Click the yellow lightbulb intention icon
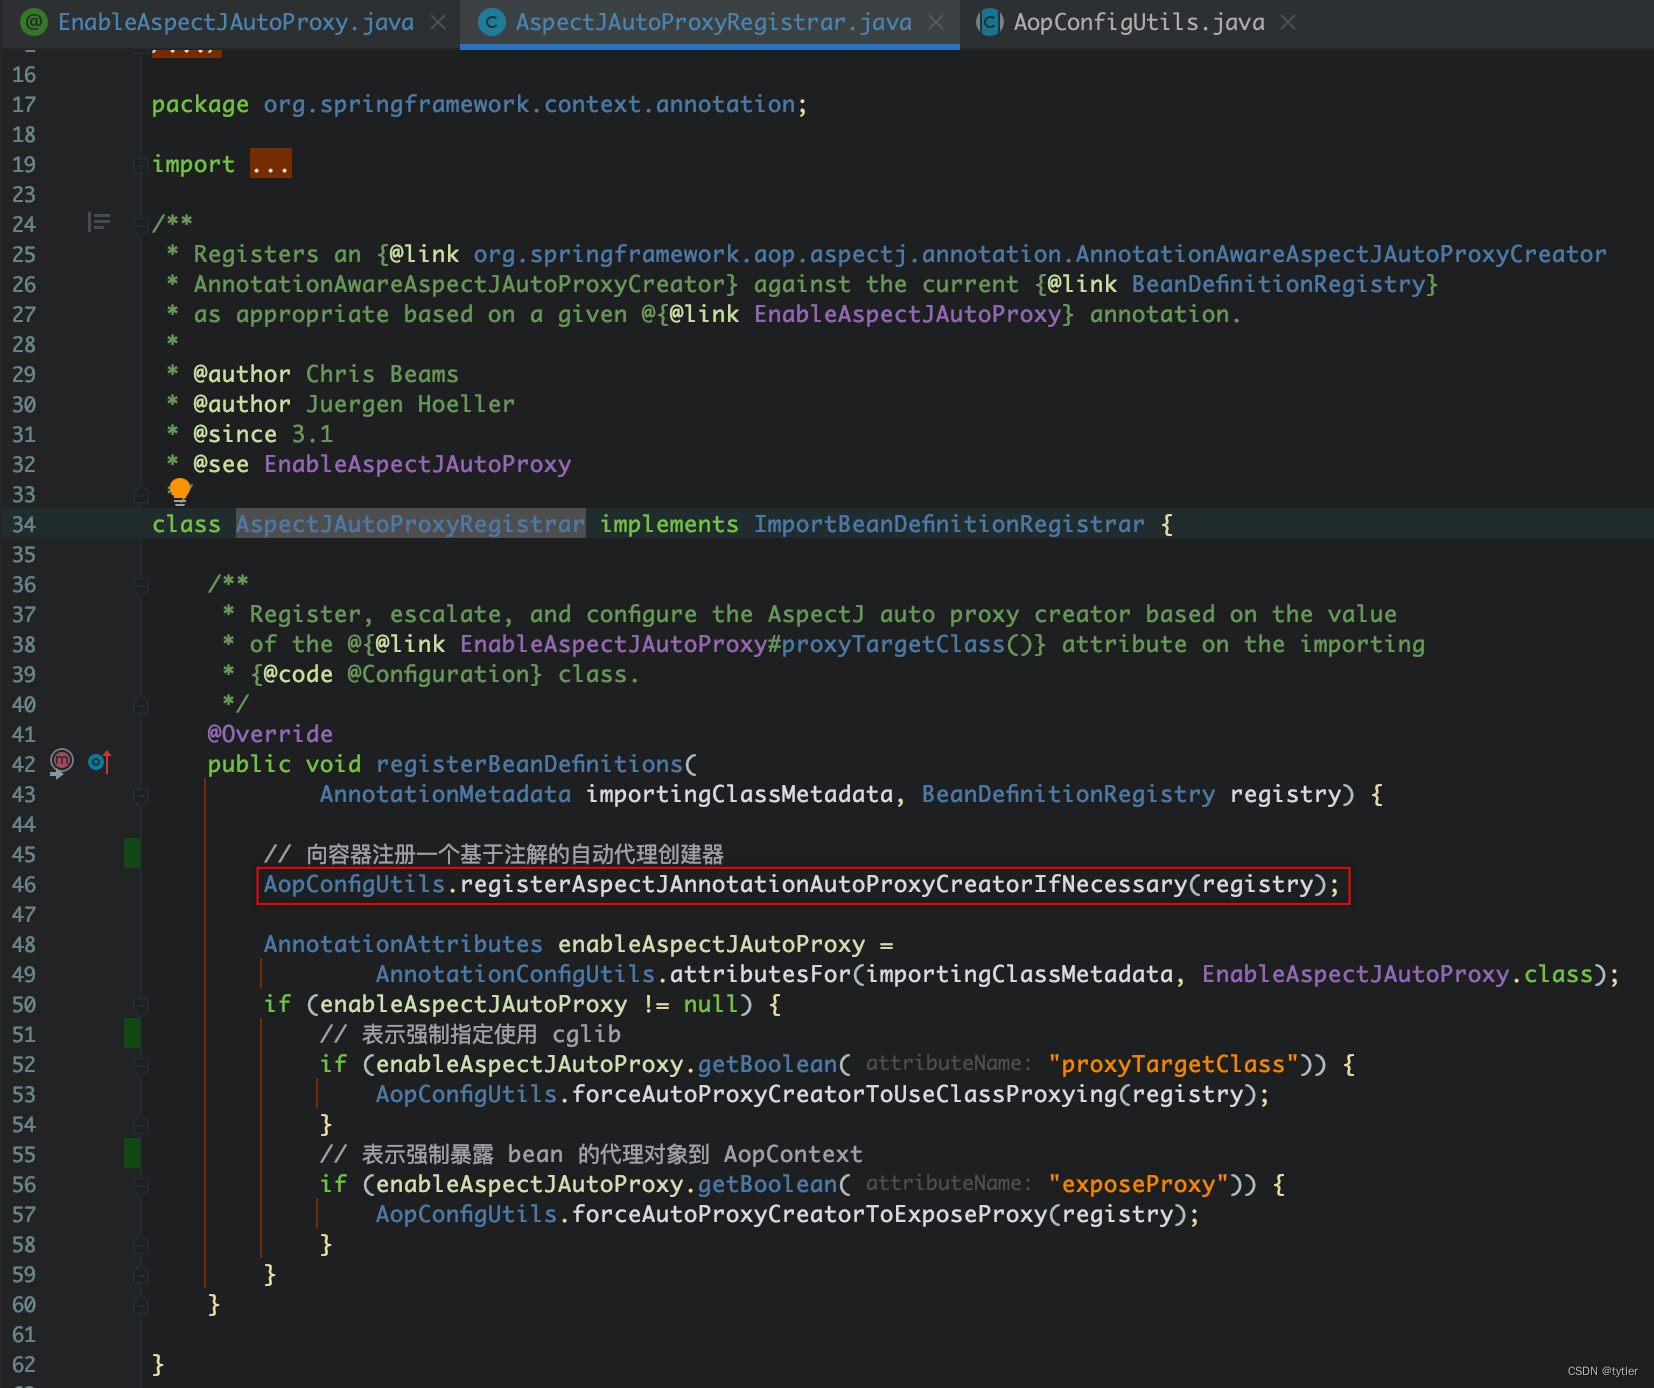The height and width of the screenshot is (1388, 1654). (180, 490)
